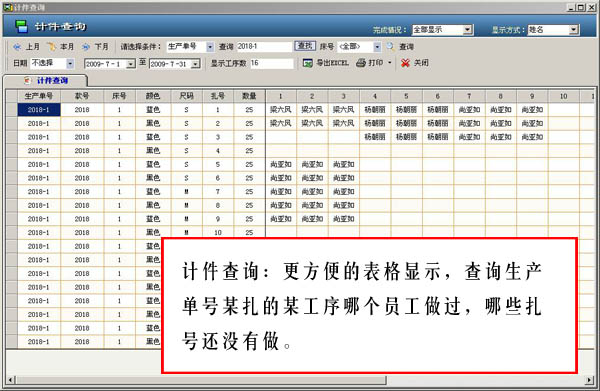Open the 完成情况 dropdown

pos(467,29)
